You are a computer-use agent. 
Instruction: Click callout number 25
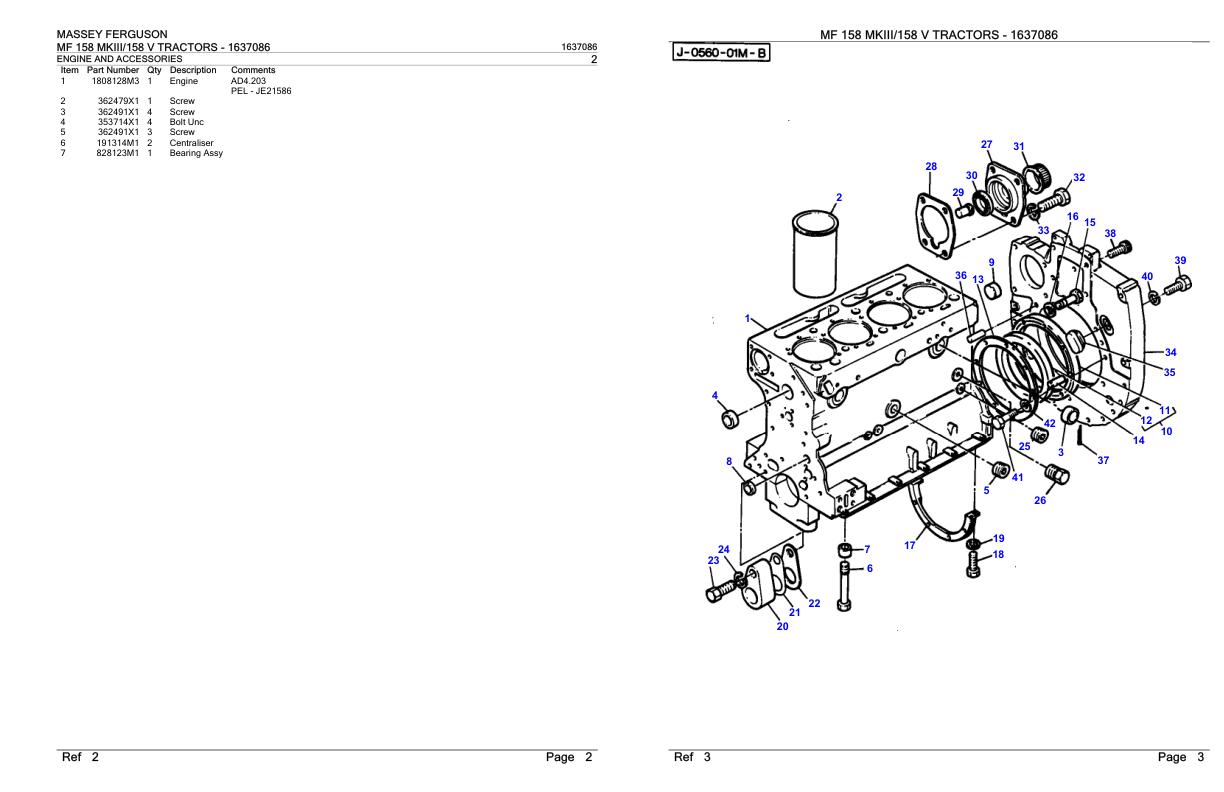click(x=1024, y=446)
